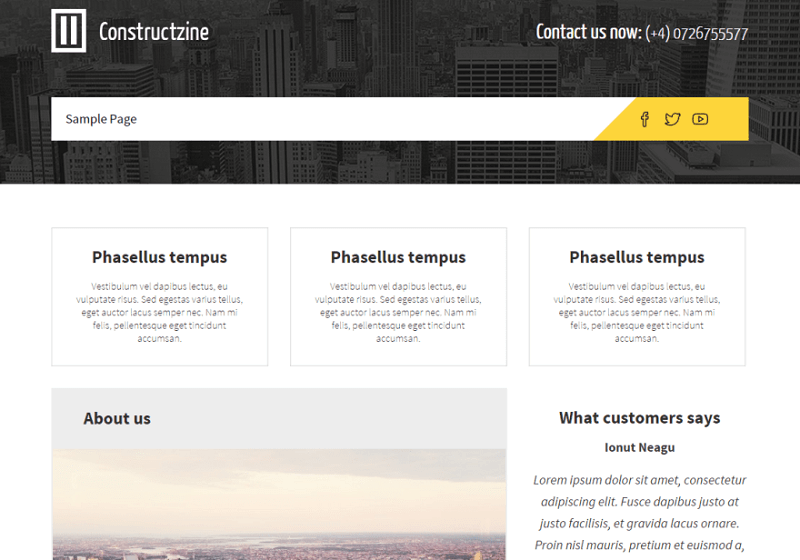Click the right Phasellus tempus heading
Image resolution: width=800 pixels, height=560 pixels.
637,257
